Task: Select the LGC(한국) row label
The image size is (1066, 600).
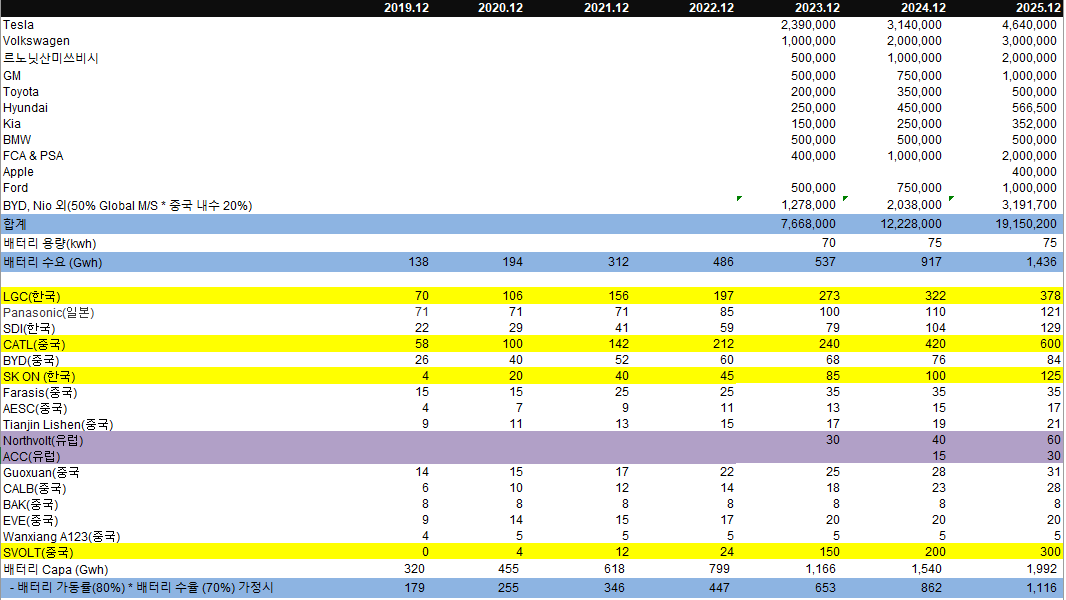Action: 31,297
